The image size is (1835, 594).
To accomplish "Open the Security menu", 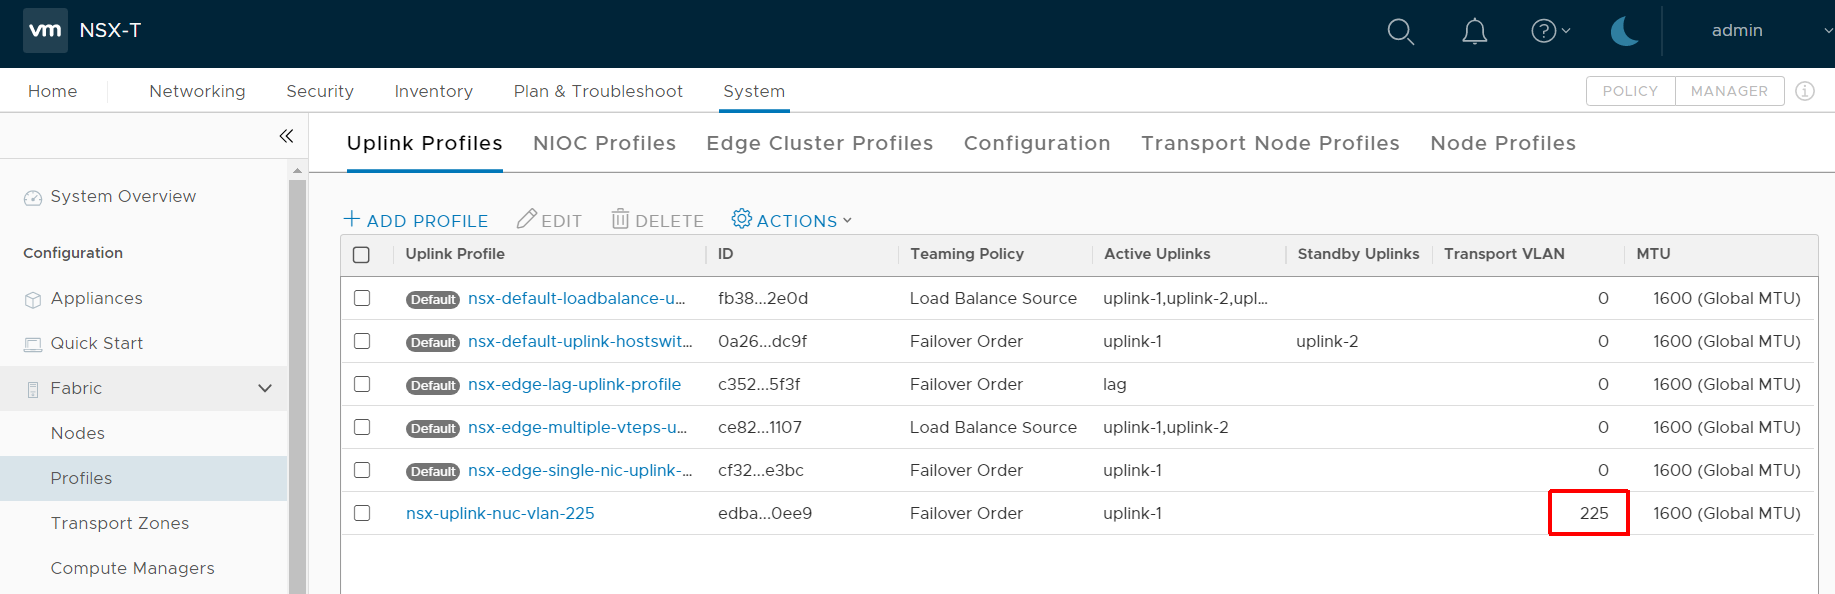I will (320, 91).
